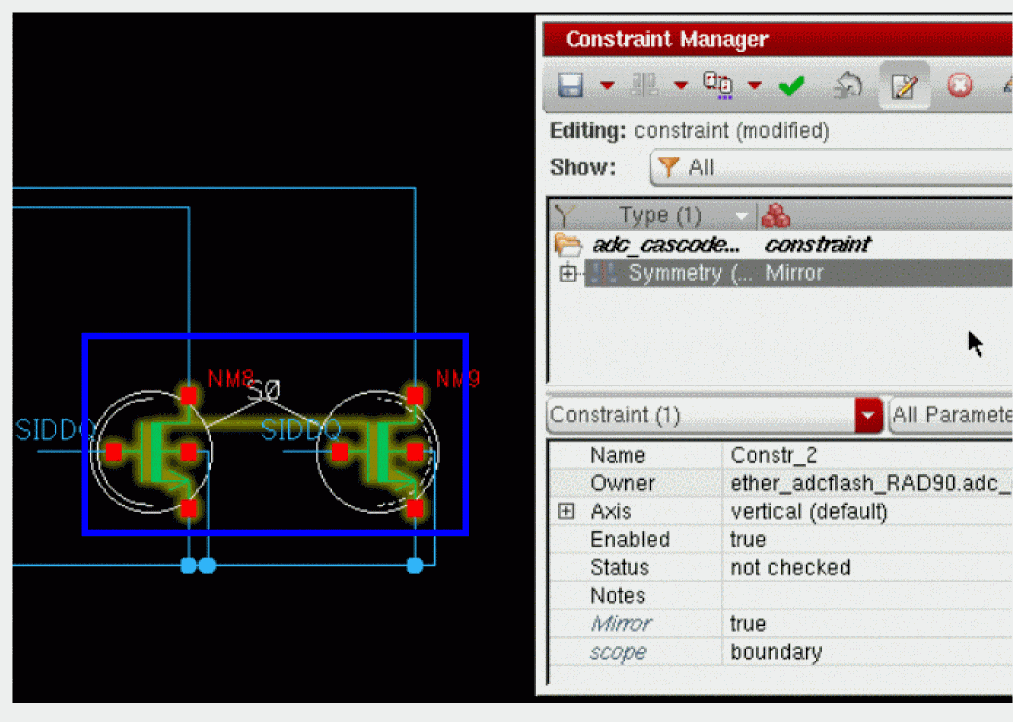
Task: Select the Symmetry Mirror constraint row
Action: (x=798, y=273)
